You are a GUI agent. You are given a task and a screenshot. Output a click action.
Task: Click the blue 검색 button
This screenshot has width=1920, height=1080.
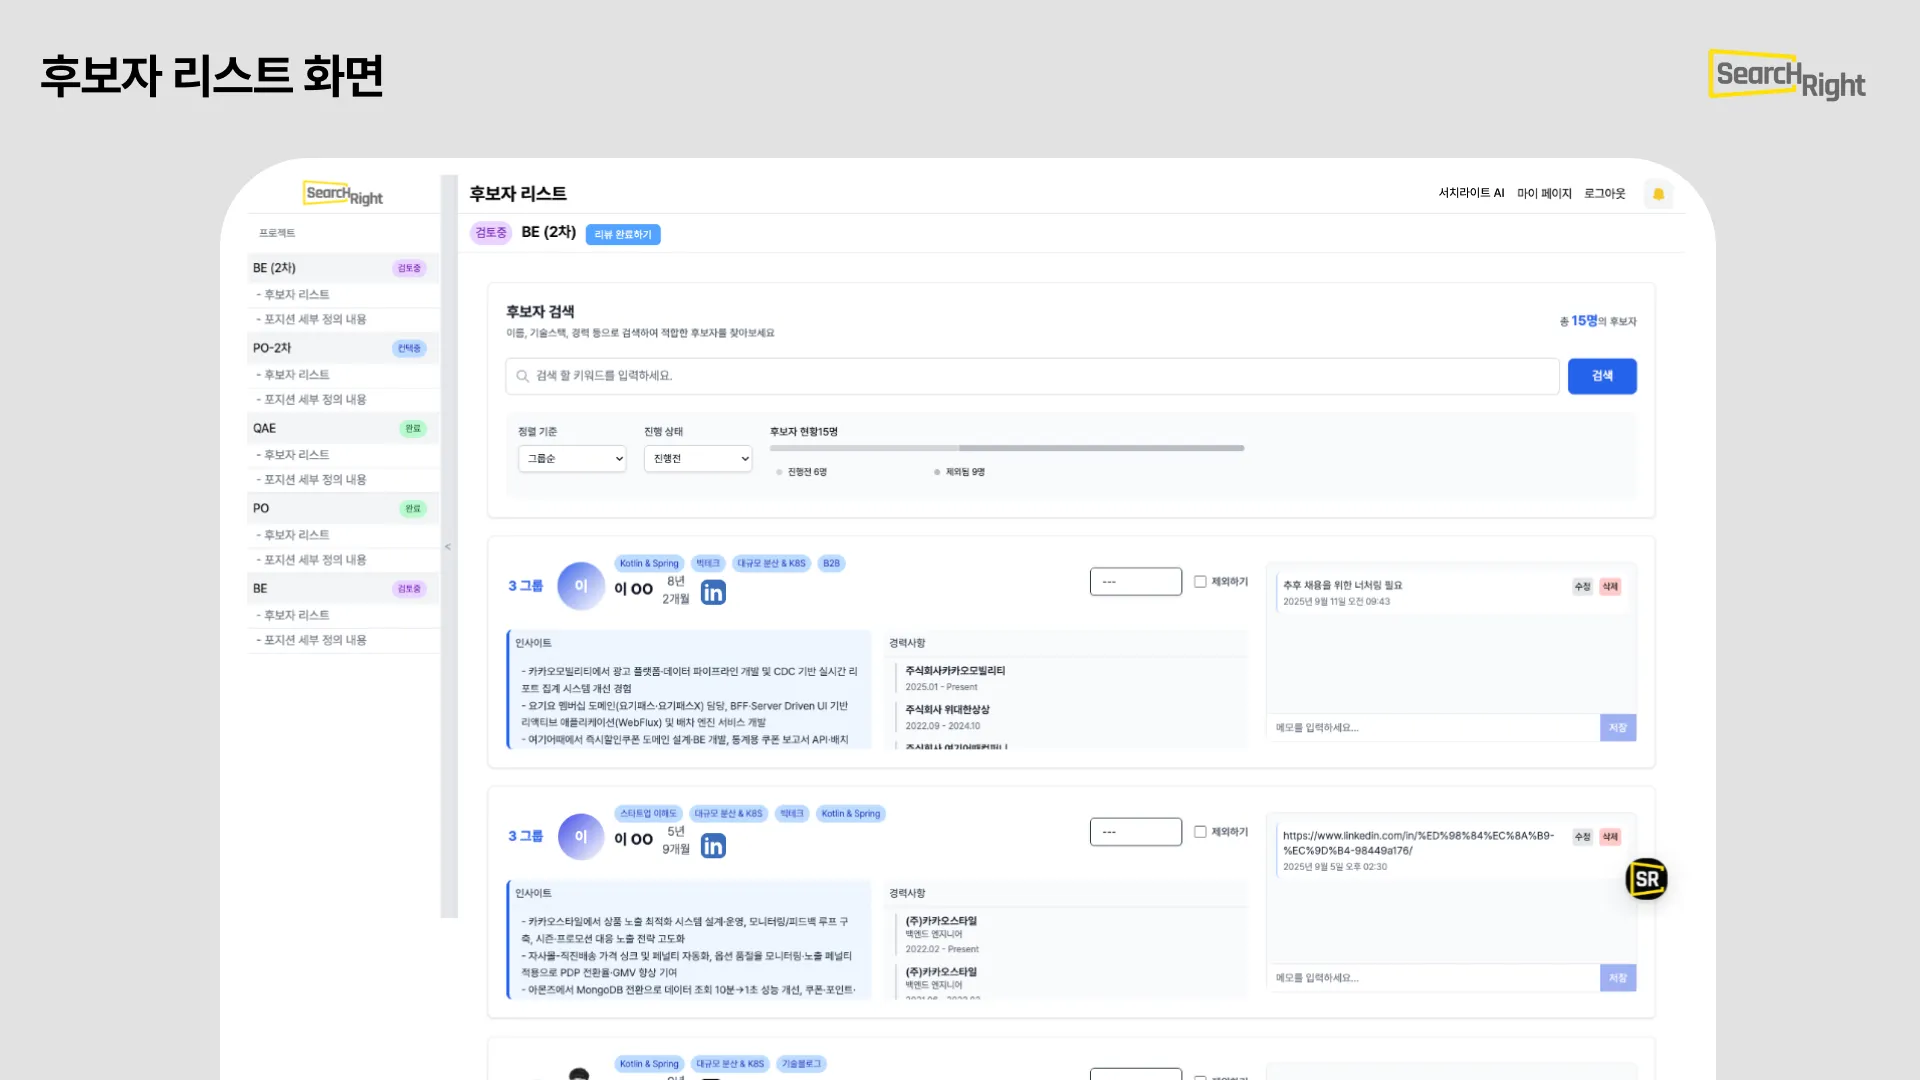(x=1601, y=376)
